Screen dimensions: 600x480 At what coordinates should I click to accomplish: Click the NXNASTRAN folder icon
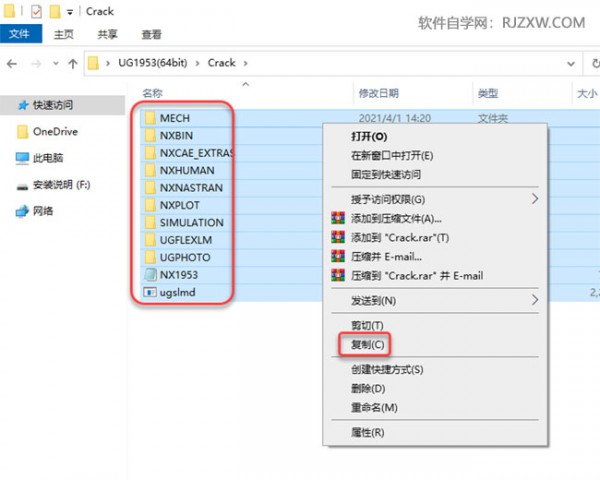[150, 188]
